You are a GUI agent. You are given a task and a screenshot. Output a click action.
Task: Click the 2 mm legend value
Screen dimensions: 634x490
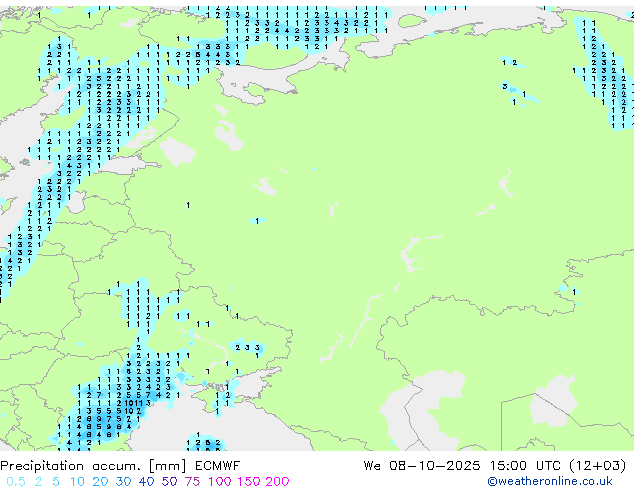[x=38, y=482]
